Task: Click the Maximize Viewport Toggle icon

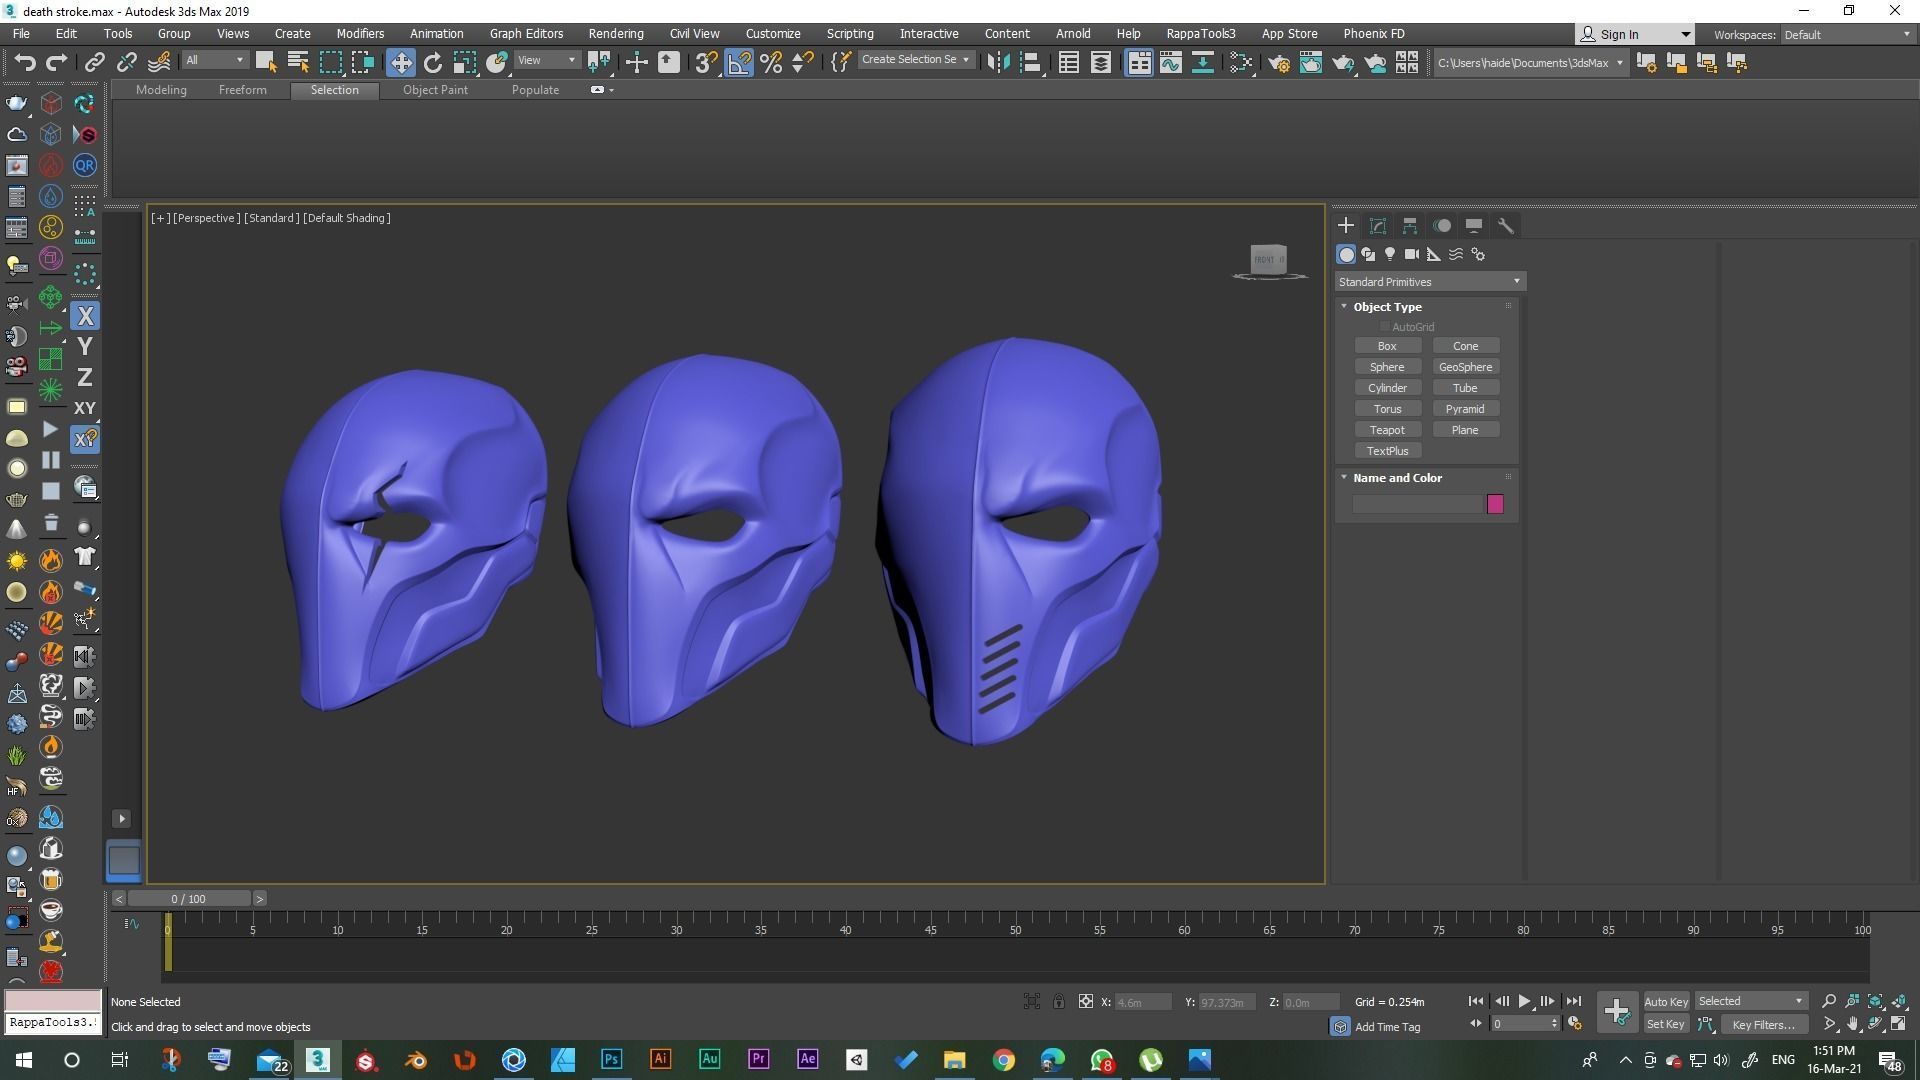Action: (x=1899, y=1024)
